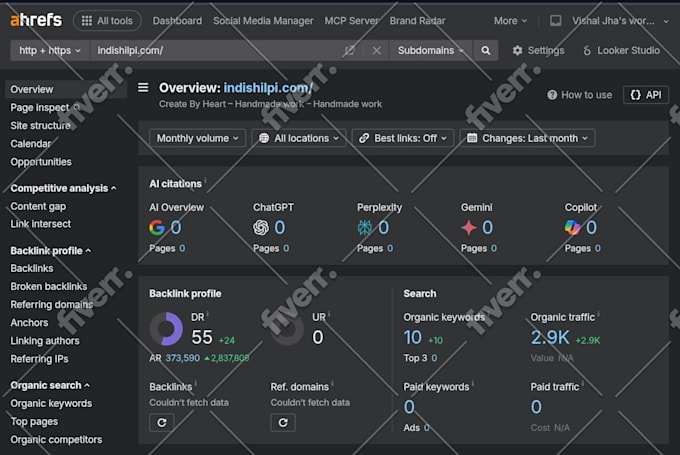Open Calendar in the sidebar
The width and height of the screenshot is (680, 455).
pyautogui.click(x=30, y=144)
